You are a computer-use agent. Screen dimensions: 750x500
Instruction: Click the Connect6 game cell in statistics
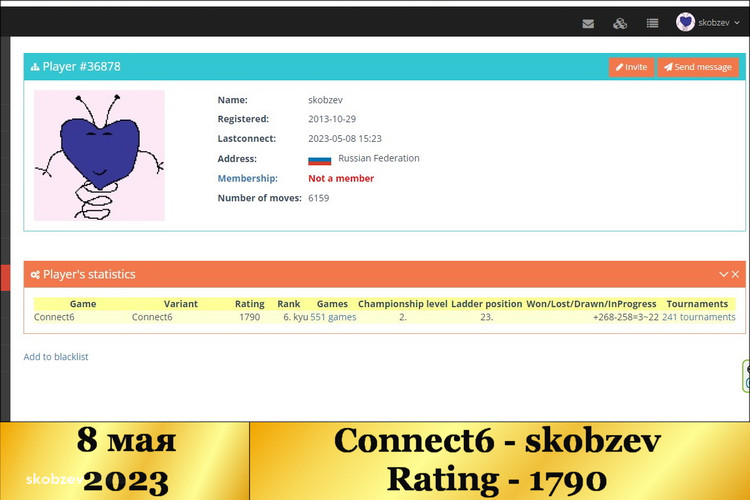tap(54, 317)
